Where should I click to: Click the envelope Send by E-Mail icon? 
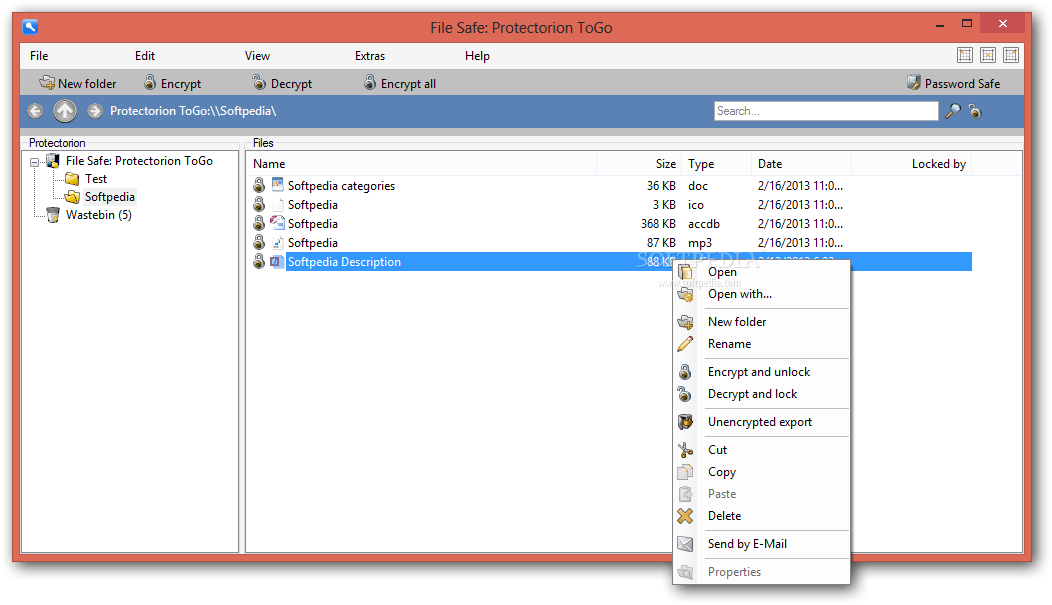pyautogui.click(x=685, y=544)
